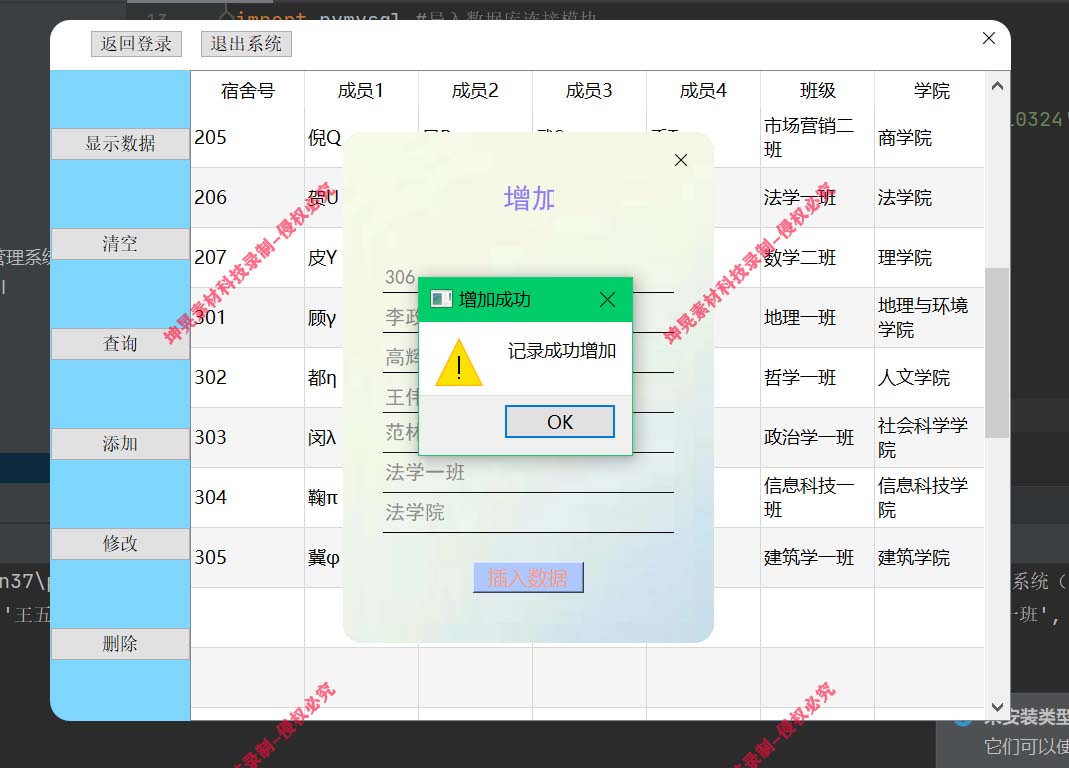Click the 成员1 column header

point(361,90)
